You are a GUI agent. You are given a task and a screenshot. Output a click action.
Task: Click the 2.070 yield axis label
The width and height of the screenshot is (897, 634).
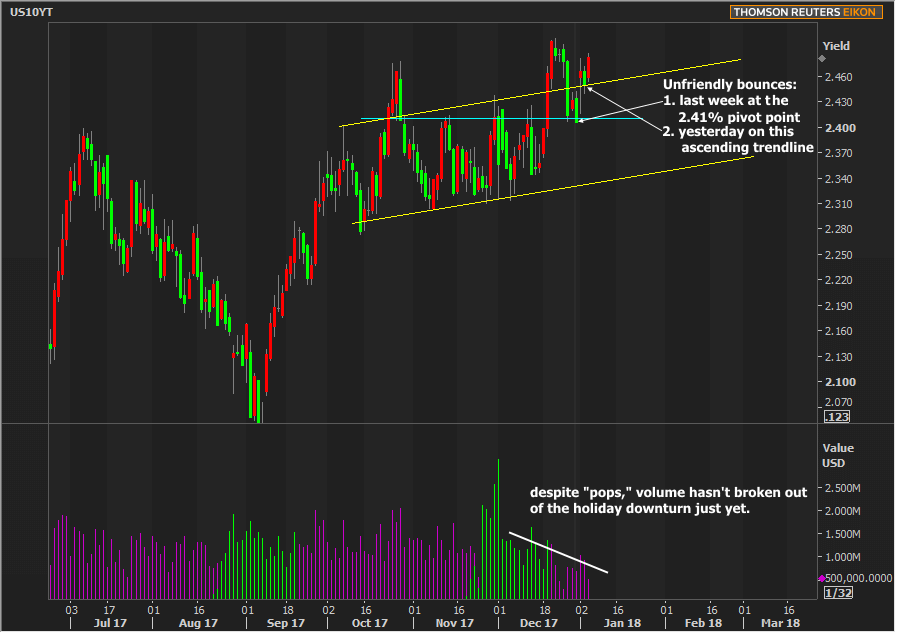[838, 402]
